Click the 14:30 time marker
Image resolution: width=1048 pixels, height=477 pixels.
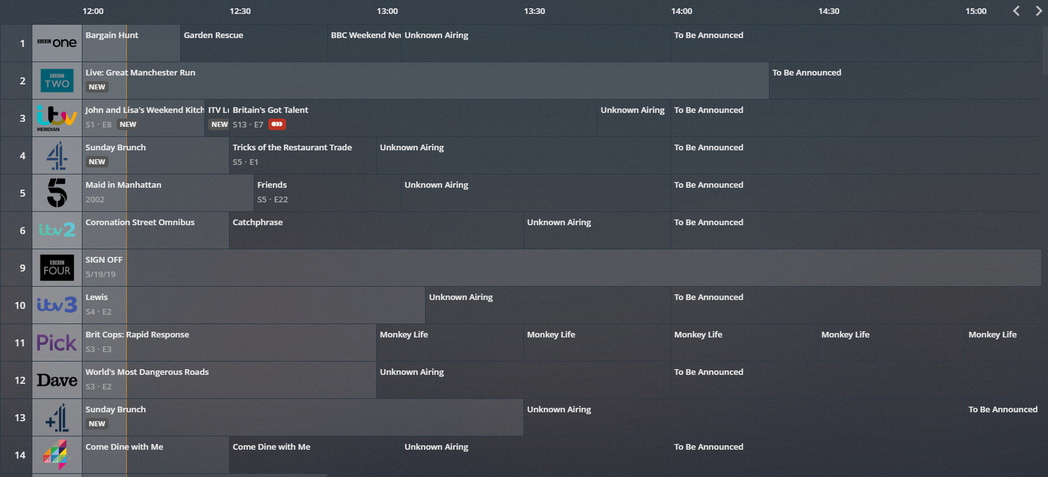click(x=829, y=11)
